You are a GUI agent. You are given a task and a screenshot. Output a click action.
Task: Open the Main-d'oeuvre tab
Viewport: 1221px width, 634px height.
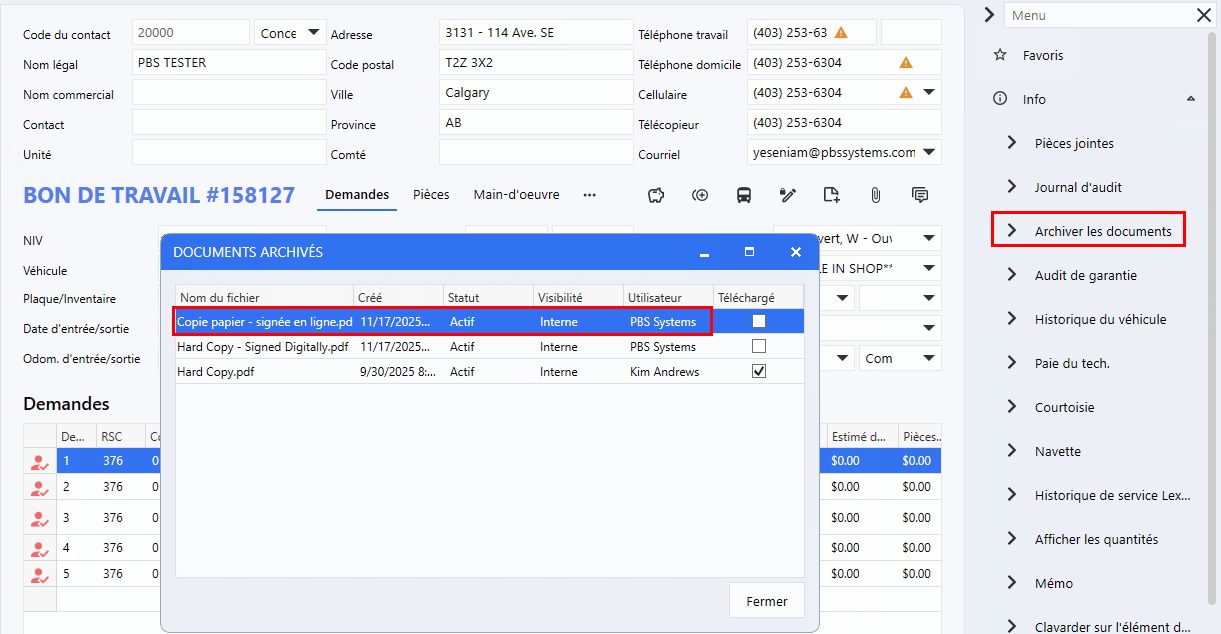(x=516, y=195)
